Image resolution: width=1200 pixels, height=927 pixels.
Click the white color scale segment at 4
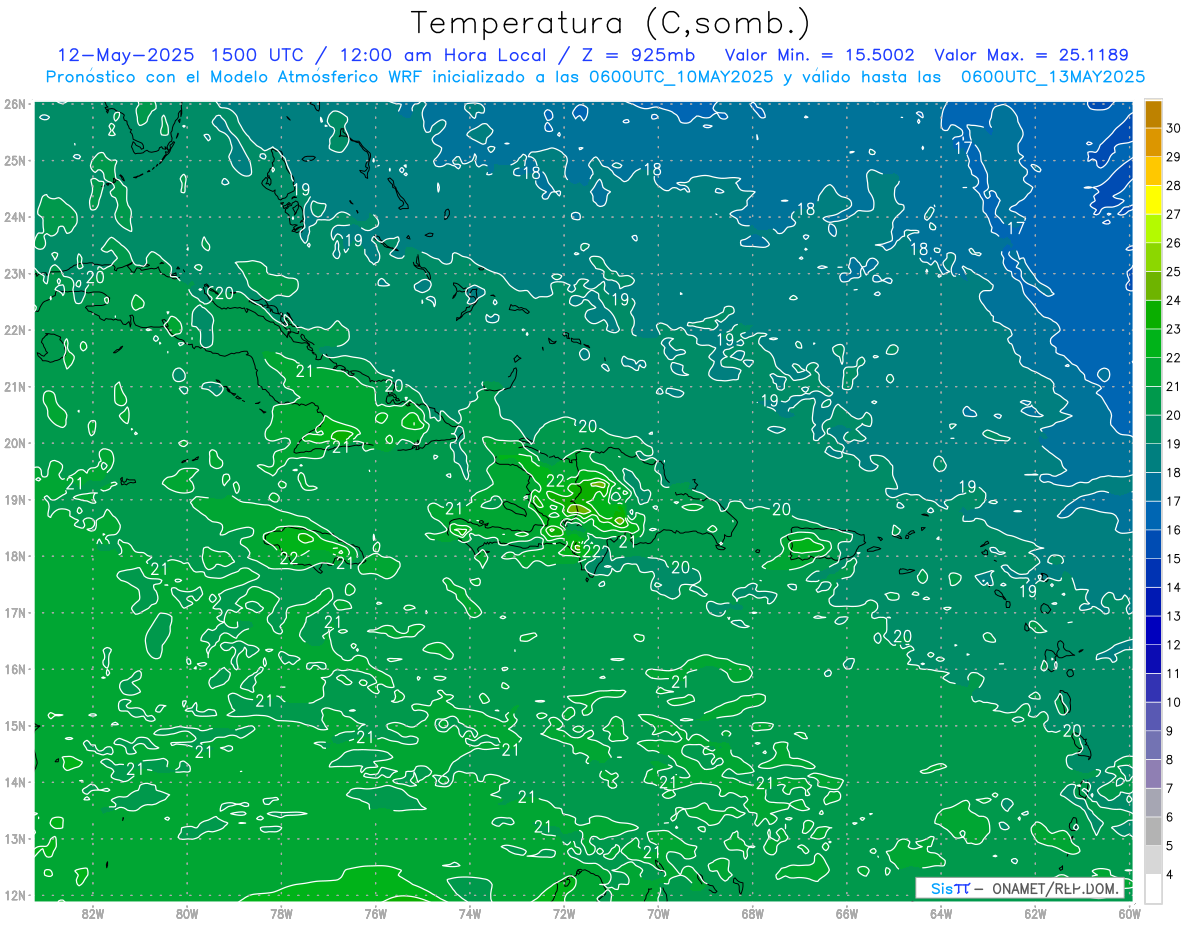point(1153,888)
